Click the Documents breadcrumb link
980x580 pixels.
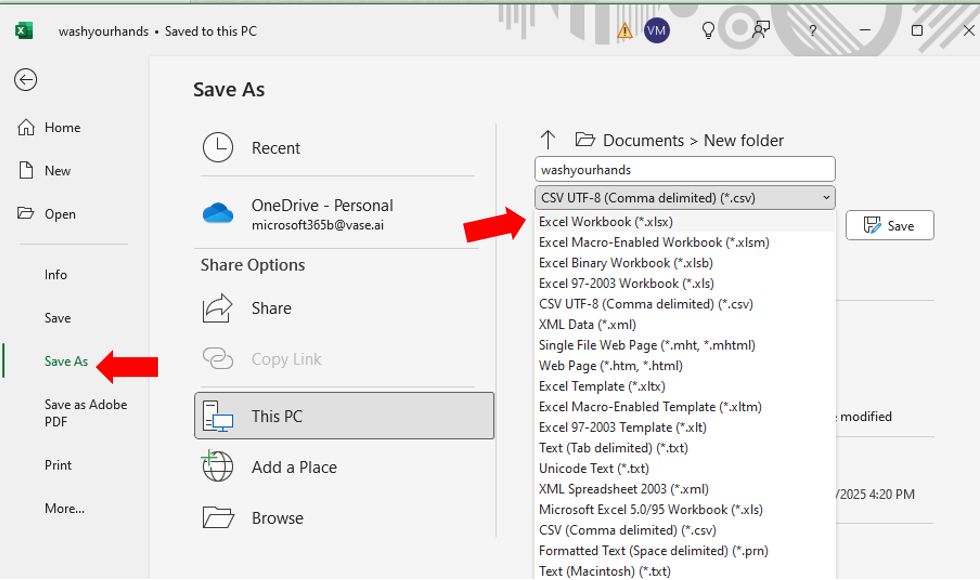[x=643, y=141]
